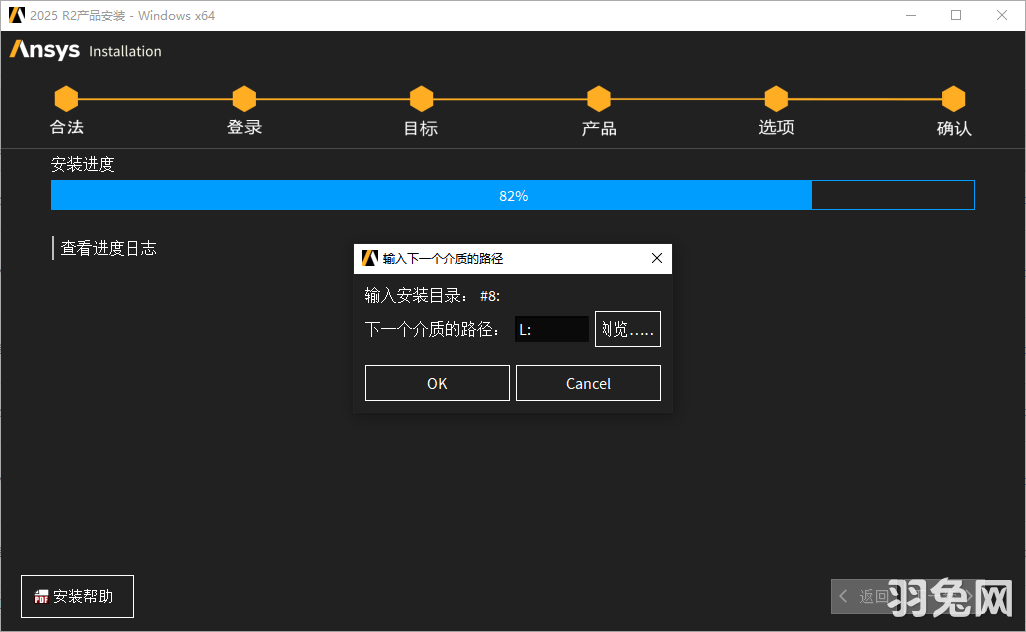Click the 选项 step hexagon icon
The width and height of the screenshot is (1026, 632).
click(x=776, y=98)
